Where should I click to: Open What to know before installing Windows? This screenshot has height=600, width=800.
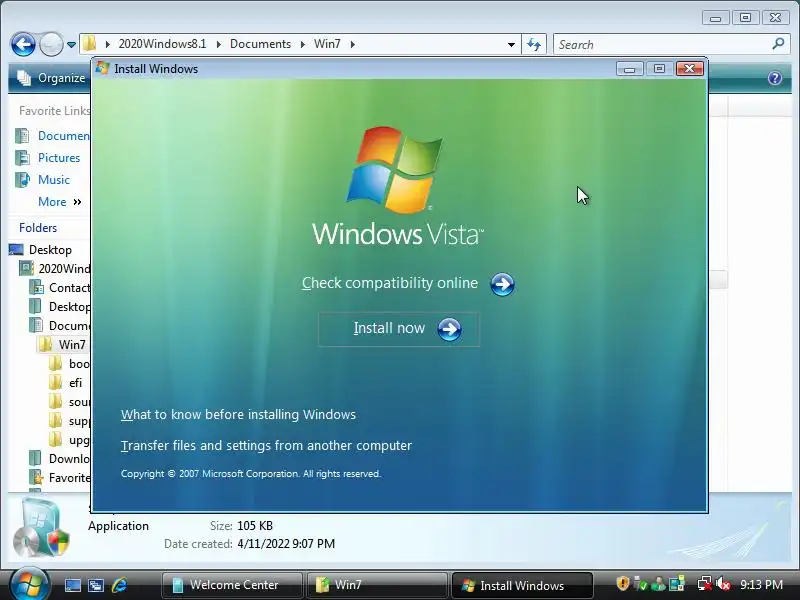click(238, 414)
